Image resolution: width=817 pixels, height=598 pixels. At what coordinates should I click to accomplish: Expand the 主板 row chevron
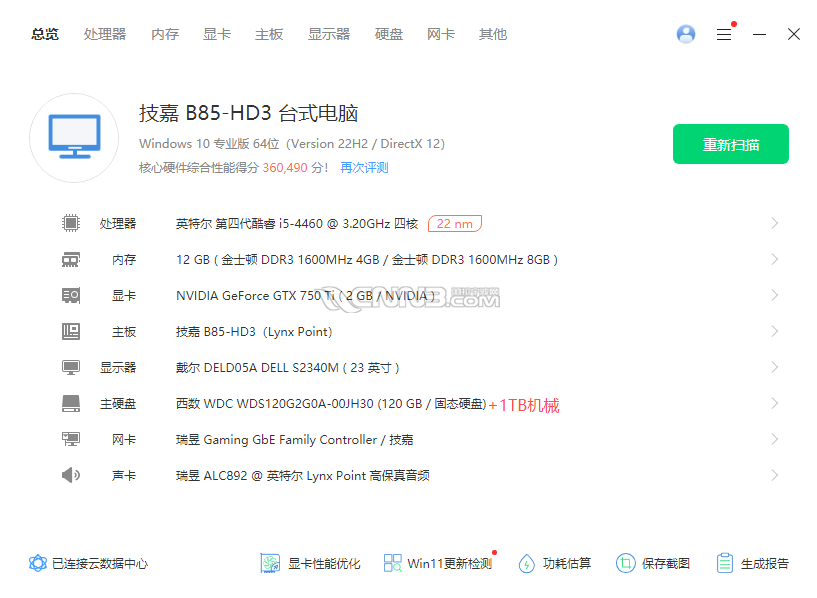[x=775, y=331]
